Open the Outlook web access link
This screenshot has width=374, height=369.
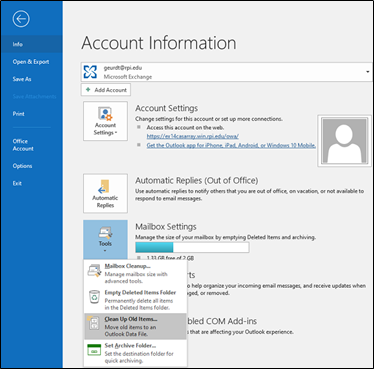(193, 136)
